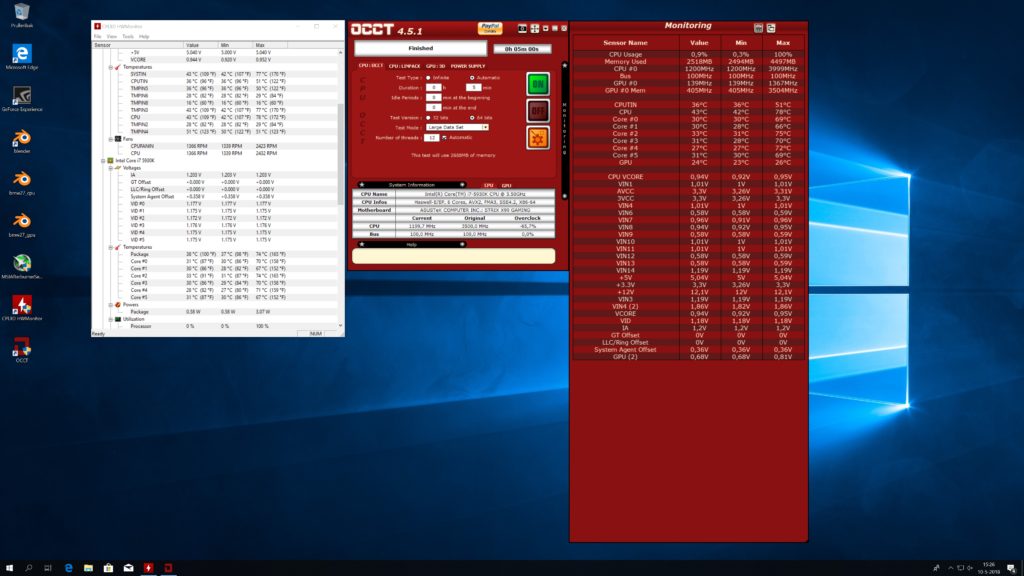Open the bmw27_cpu desktop shortcut
The width and height of the screenshot is (1024, 576).
click(x=22, y=183)
